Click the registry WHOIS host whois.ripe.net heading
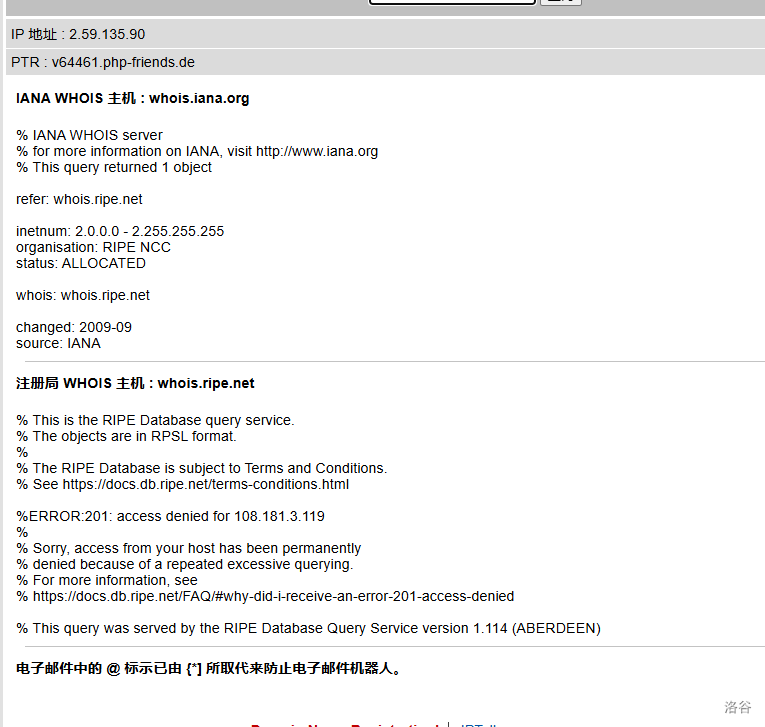This screenshot has height=727, width=765. pyautogui.click(x=135, y=383)
